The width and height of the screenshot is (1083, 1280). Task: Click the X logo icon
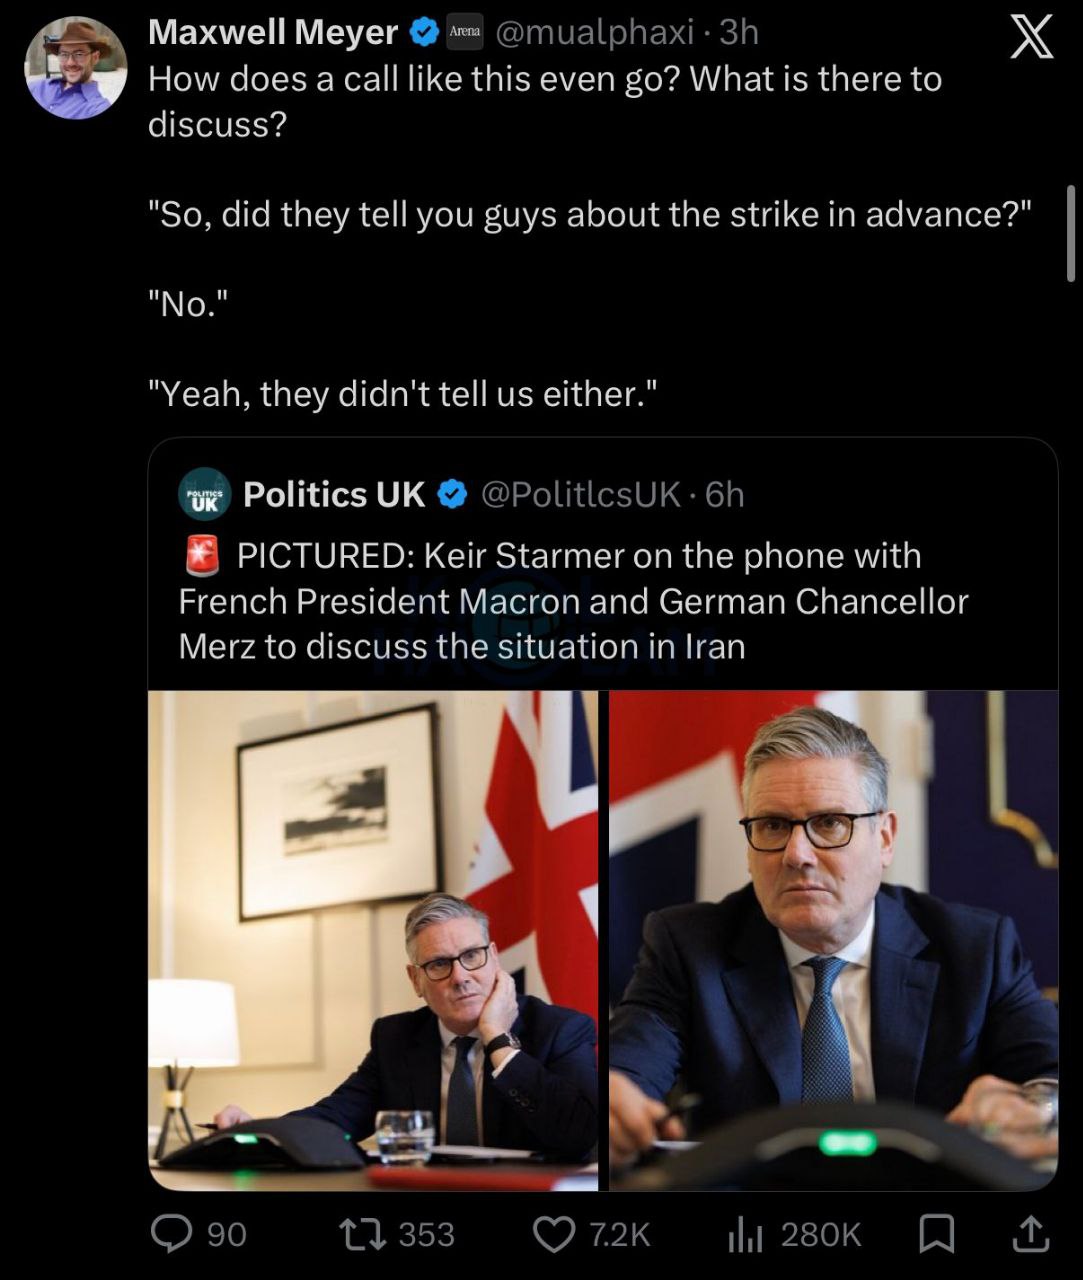tap(1031, 38)
